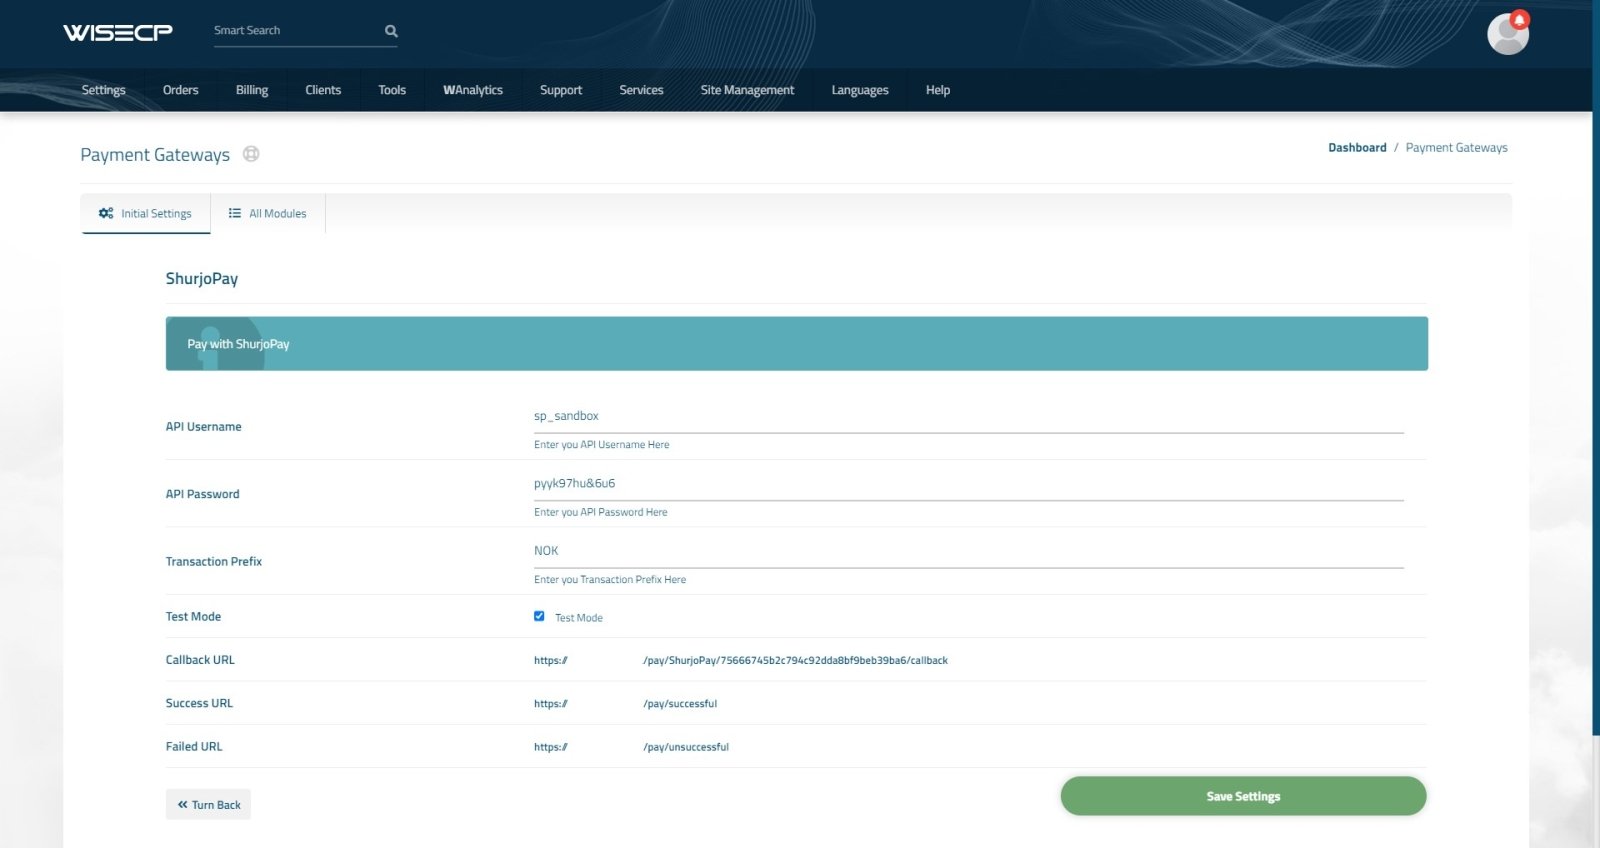Open the Clients menu

323,90
